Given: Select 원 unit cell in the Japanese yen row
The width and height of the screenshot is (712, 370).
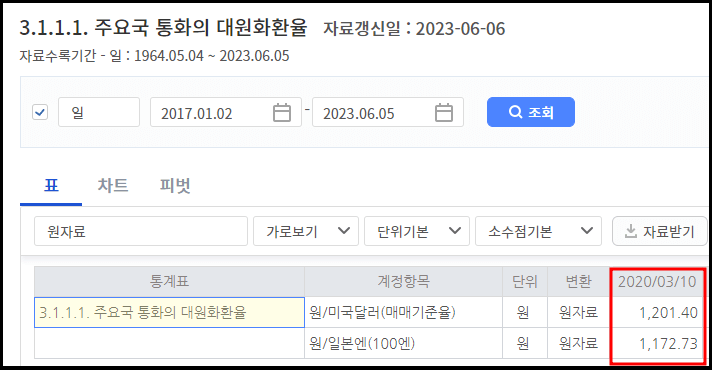Looking at the screenshot, I should (x=525, y=343).
